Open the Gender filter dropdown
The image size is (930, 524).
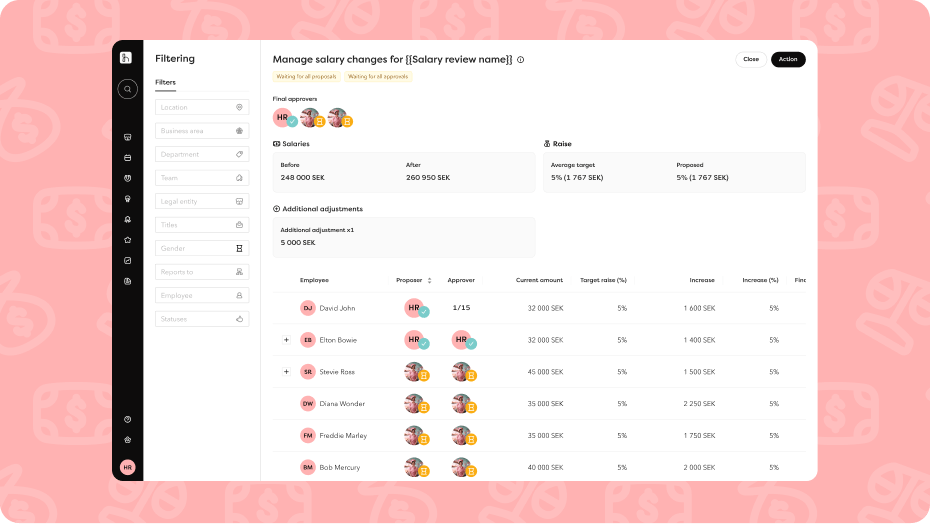[x=202, y=248]
